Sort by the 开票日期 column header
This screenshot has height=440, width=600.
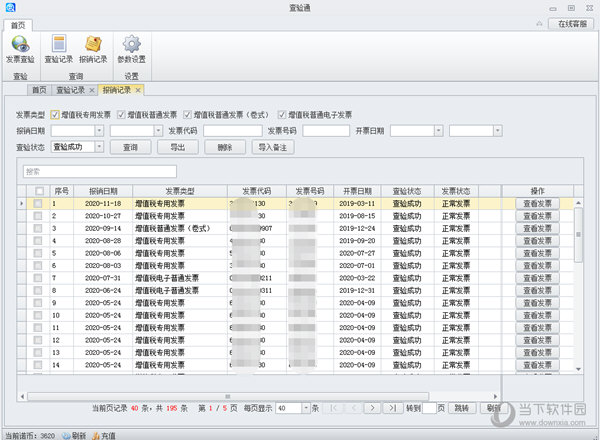pyautogui.click(x=357, y=191)
